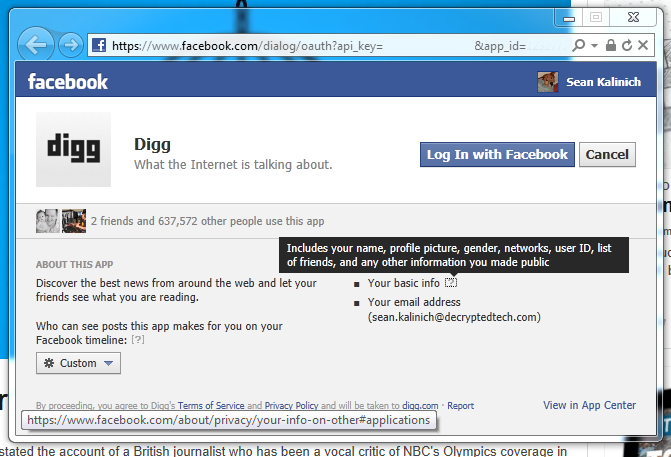This screenshot has height=457, width=671.
Task: Report this app via Report link
Action: (x=460, y=405)
